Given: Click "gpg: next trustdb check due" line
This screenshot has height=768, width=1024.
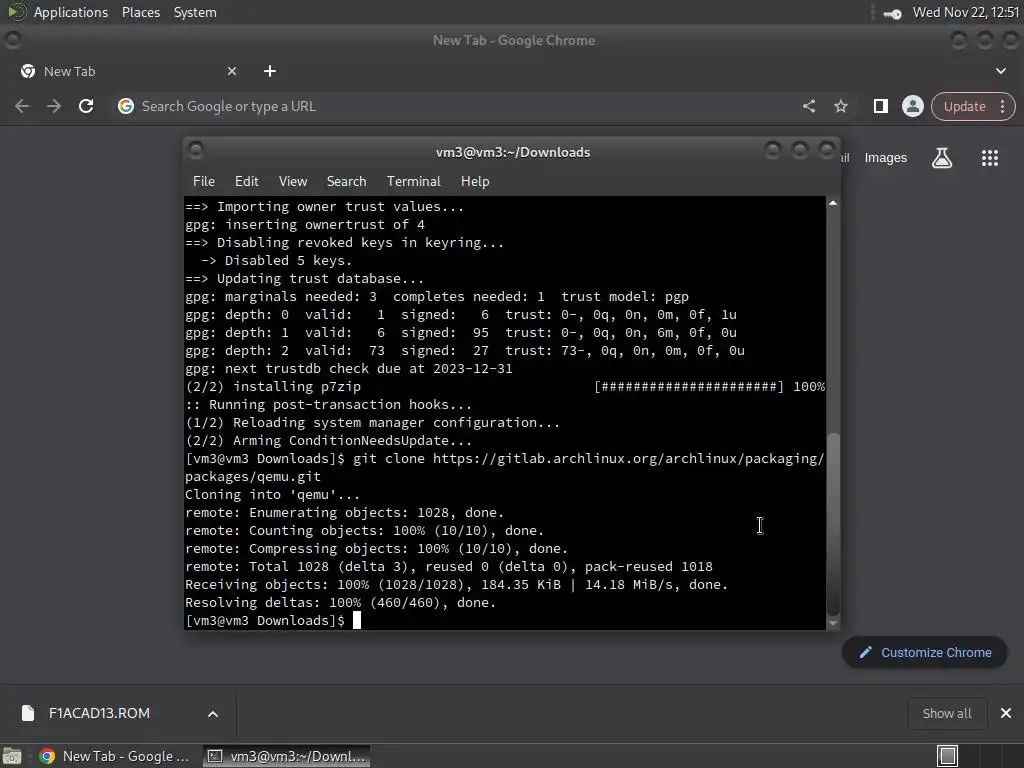Looking at the screenshot, I should pos(349,368).
